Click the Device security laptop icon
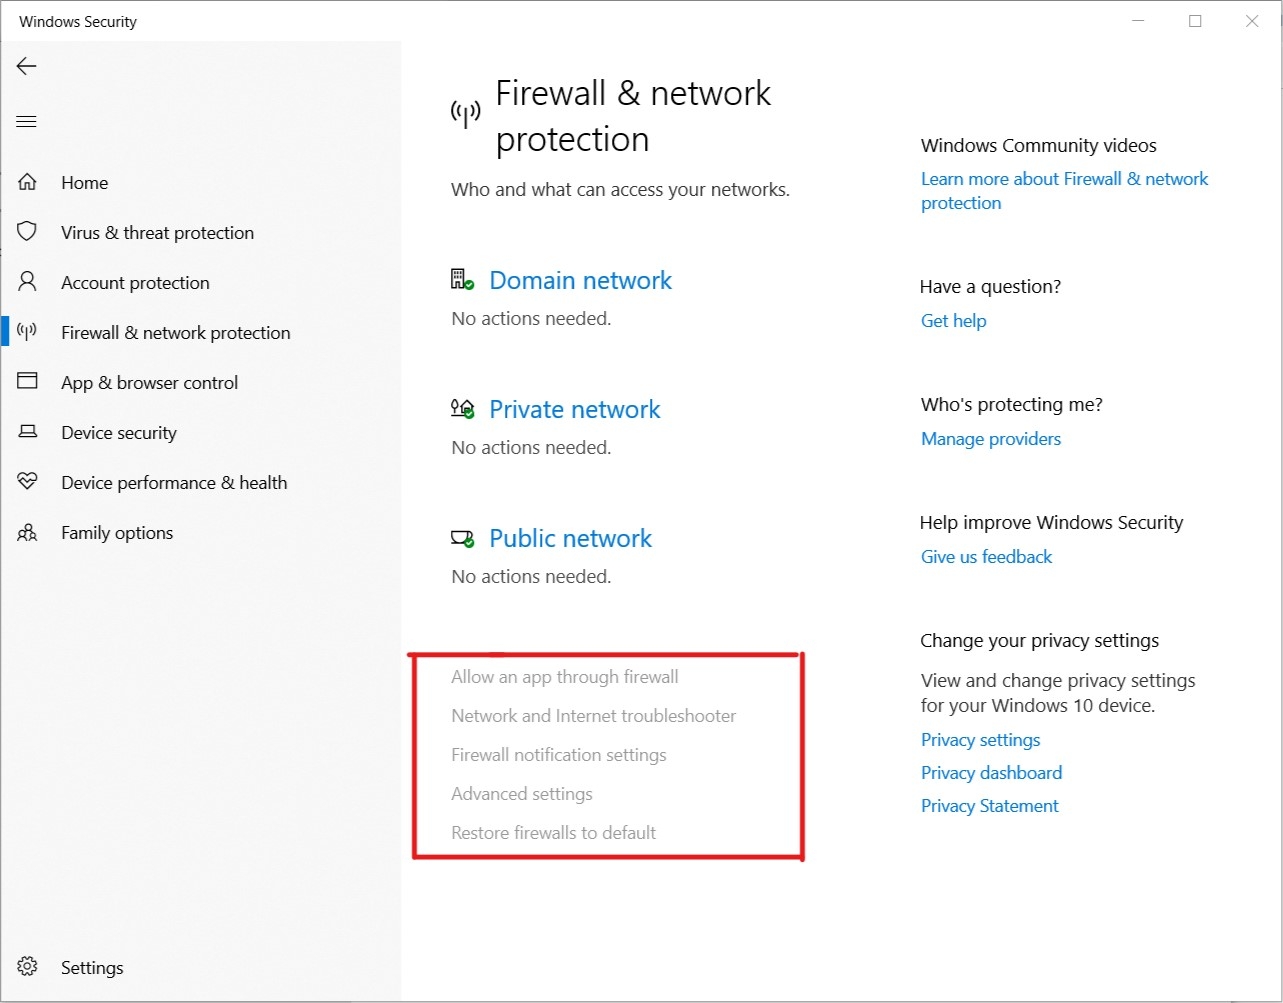Screen dimensions: 1283x1003 pos(27,432)
